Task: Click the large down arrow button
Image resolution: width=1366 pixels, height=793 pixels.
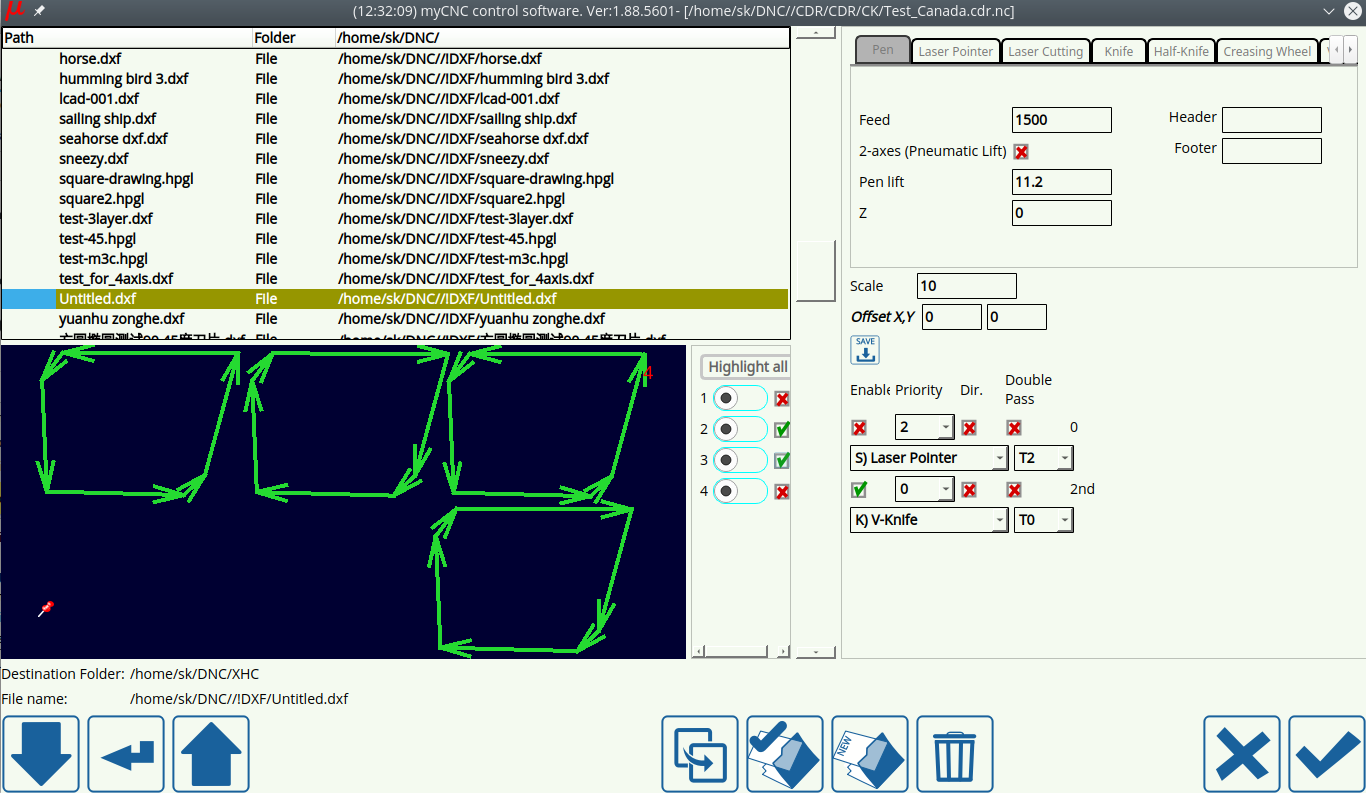Action: click(x=41, y=754)
